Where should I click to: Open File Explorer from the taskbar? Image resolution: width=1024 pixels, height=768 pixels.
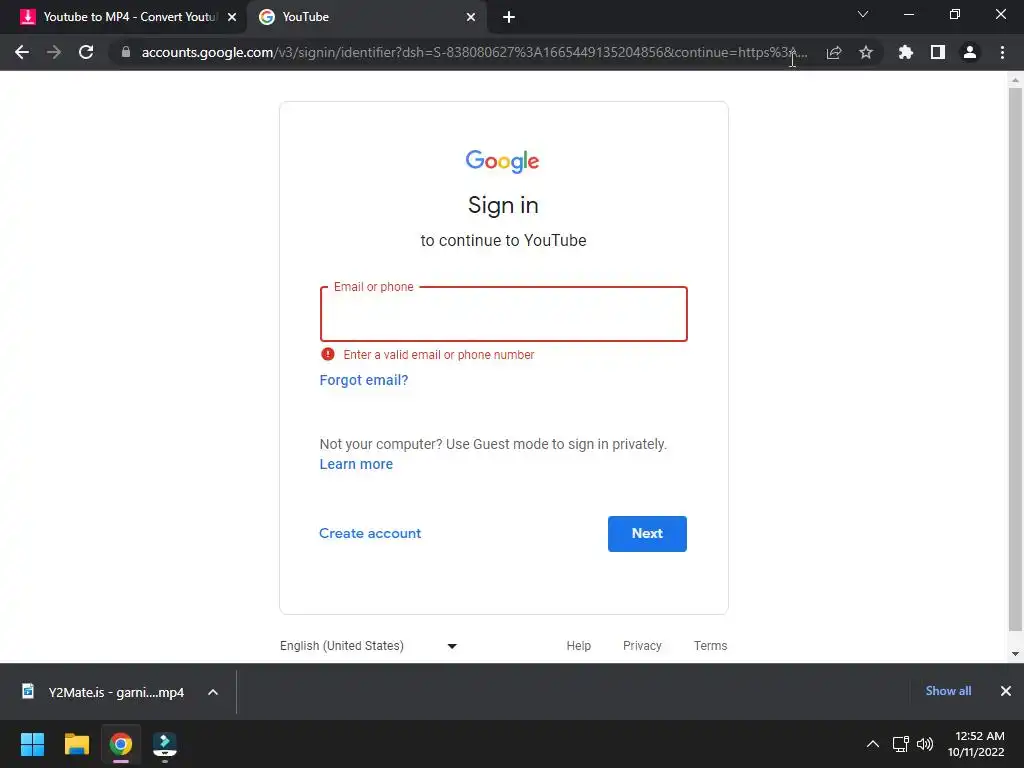tap(76, 744)
